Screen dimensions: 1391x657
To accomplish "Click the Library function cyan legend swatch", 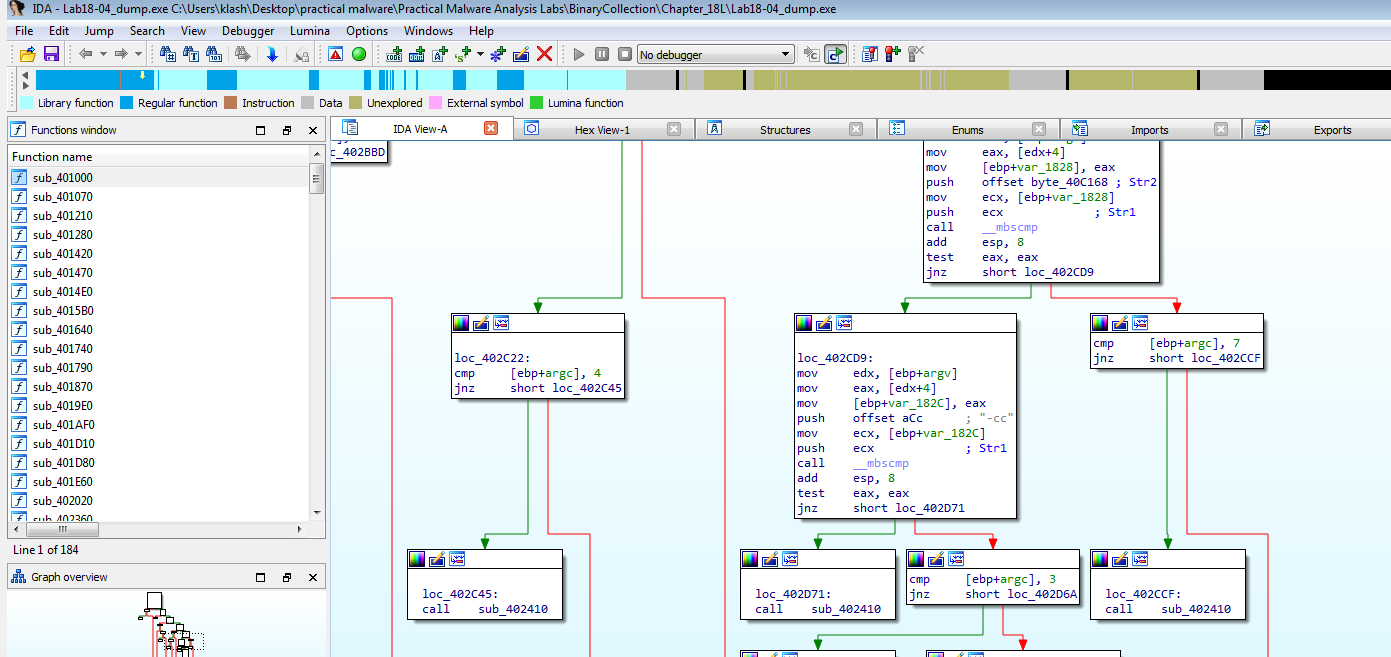I will coord(26,103).
